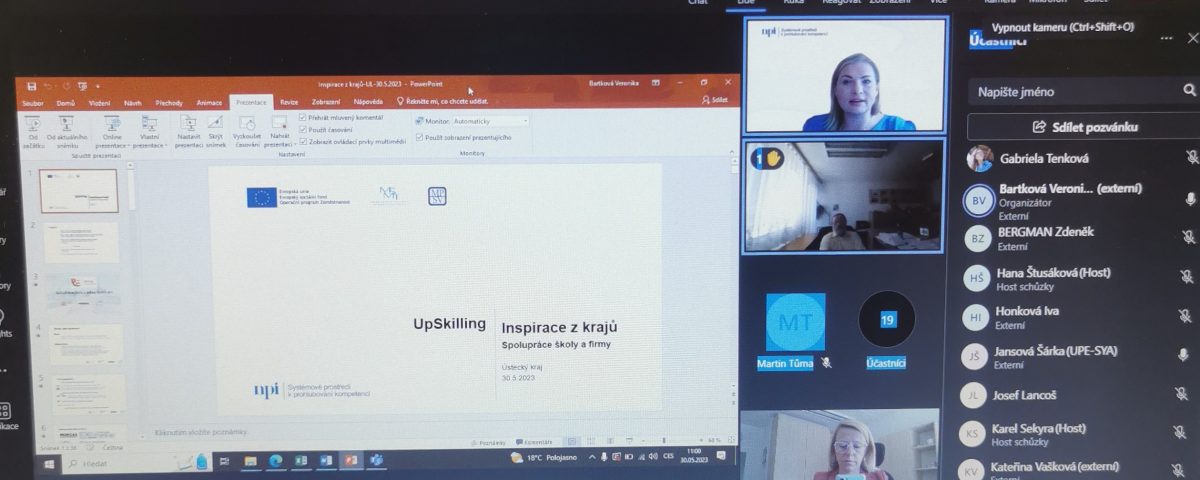Toggle Zobrazit ovládací prvky multimédií checkbox
The height and width of the screenshot is (480, 1200).
pos(304,141)
